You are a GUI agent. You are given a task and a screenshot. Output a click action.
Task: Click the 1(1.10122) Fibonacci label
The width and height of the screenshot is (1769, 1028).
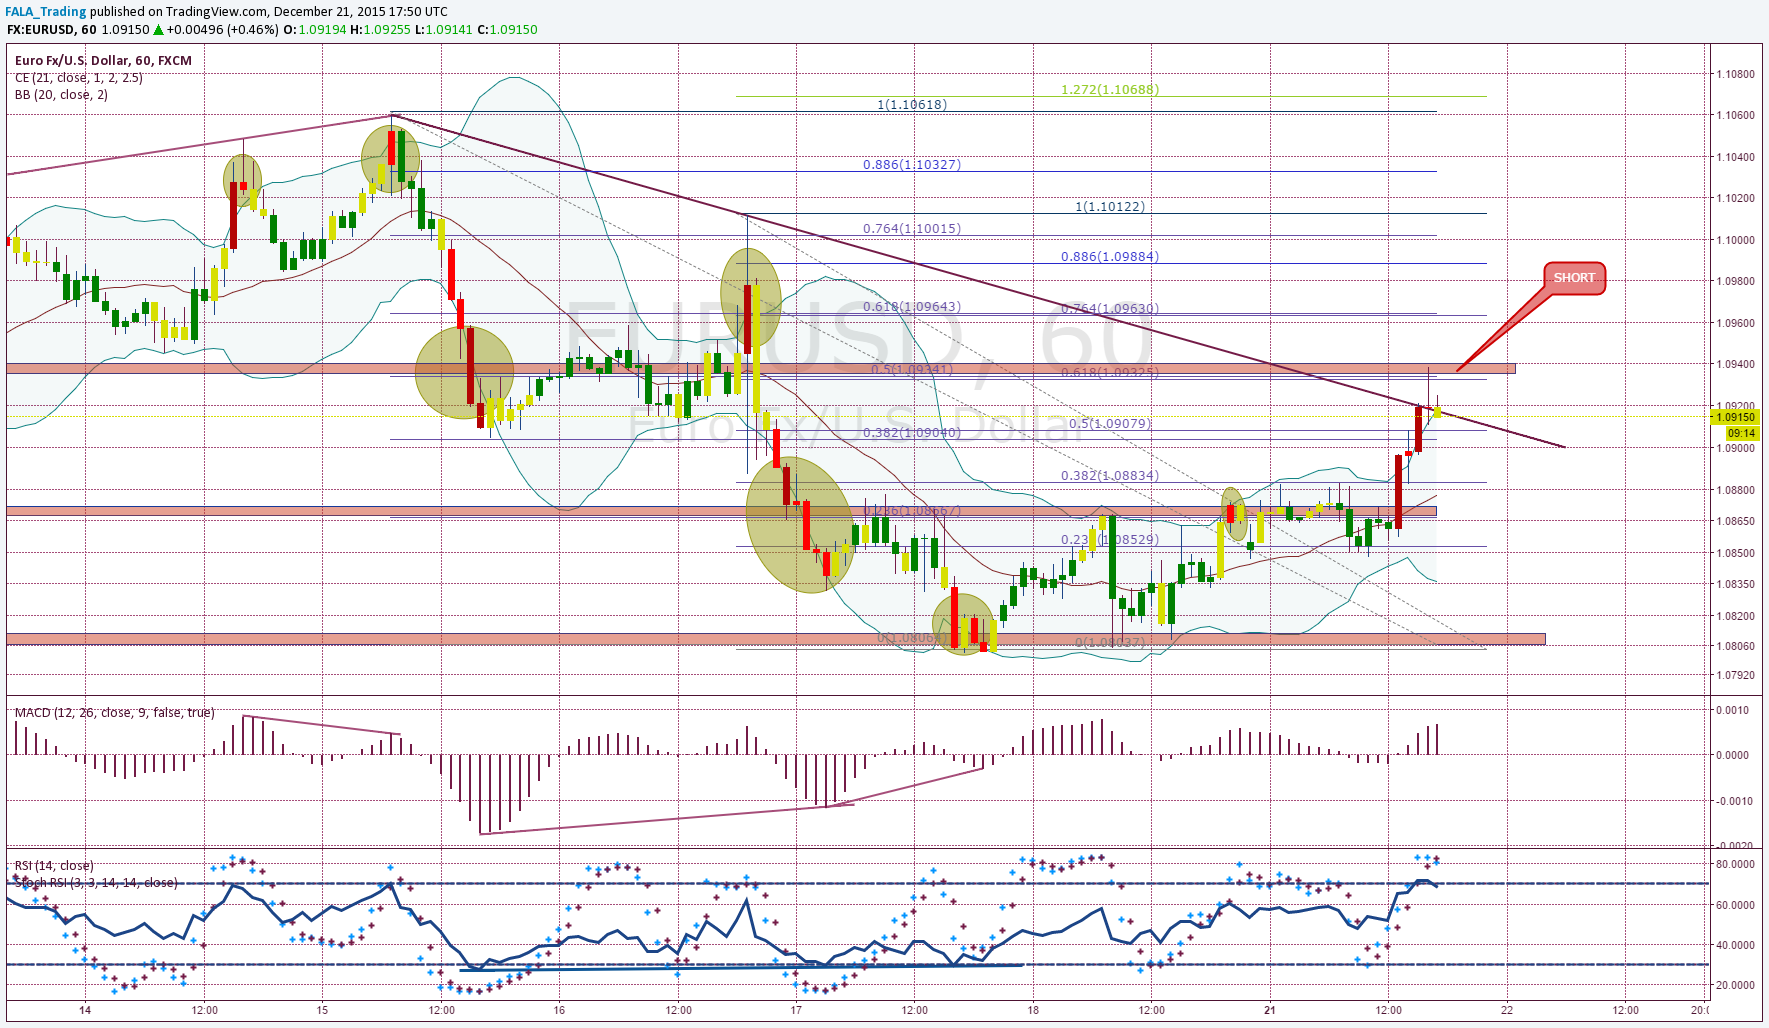(1110, 206)
